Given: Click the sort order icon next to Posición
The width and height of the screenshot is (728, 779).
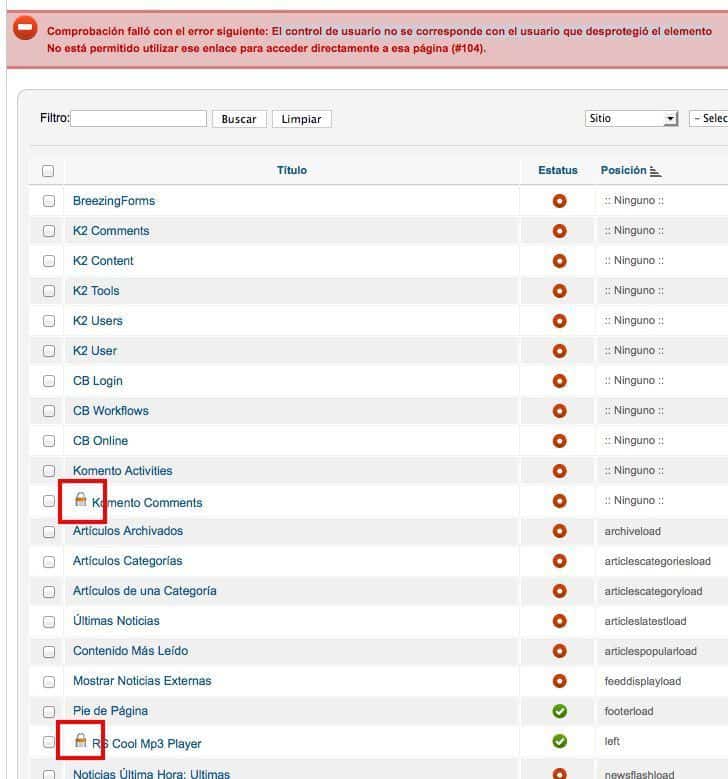Looking at the screenshot, I should coord(655,171).
